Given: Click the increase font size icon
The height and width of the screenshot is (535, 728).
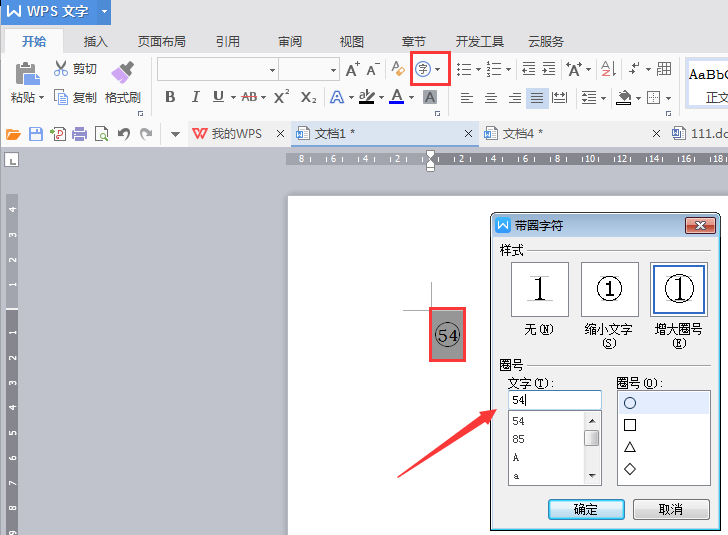Looking at the screenshot, I should (x=351, y=69).
